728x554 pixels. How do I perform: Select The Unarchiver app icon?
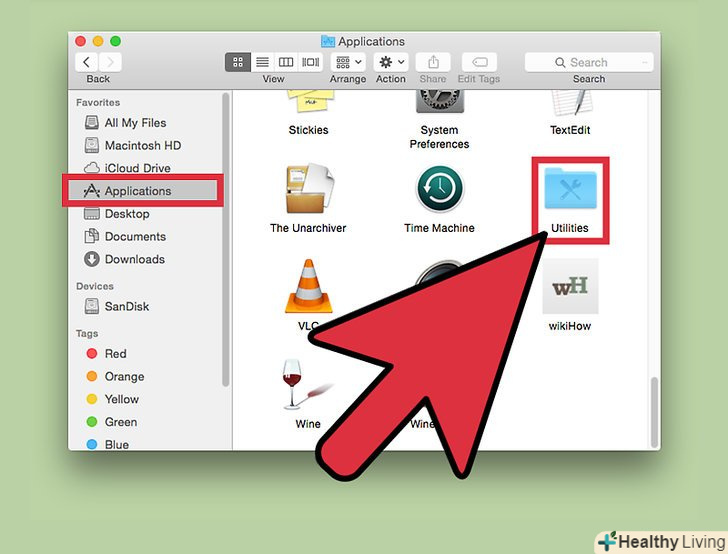coord(310,189)
